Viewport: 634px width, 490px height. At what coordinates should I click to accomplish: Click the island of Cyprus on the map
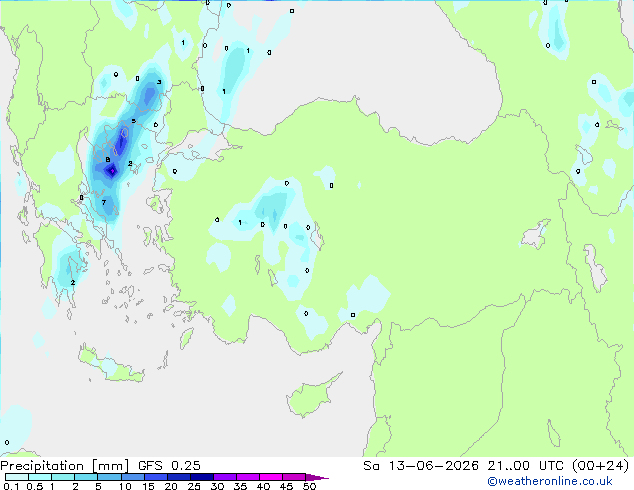pyautogui.click(x=311, y=397)
